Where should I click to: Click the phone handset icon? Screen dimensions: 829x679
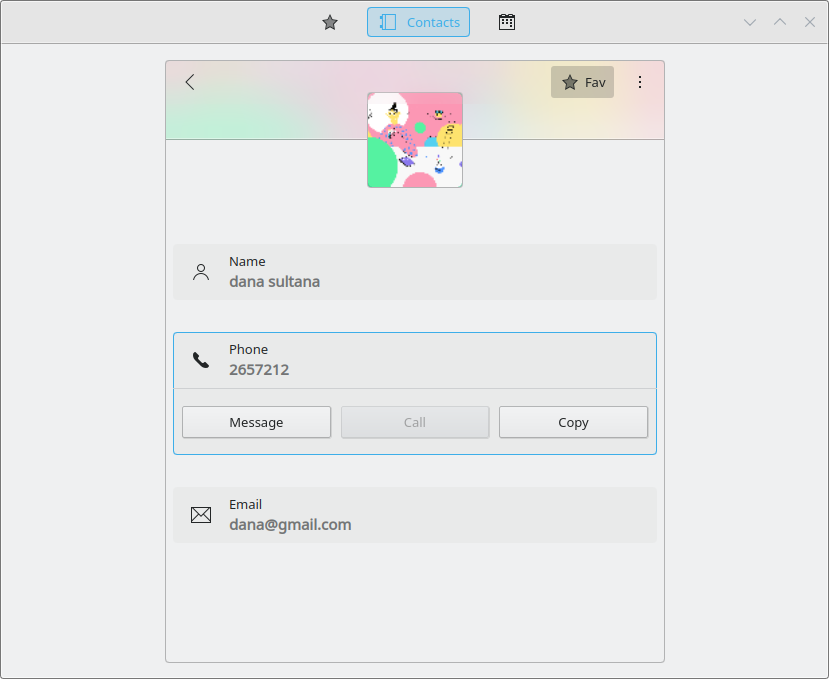pyautogui.click(x=201, y=360)
